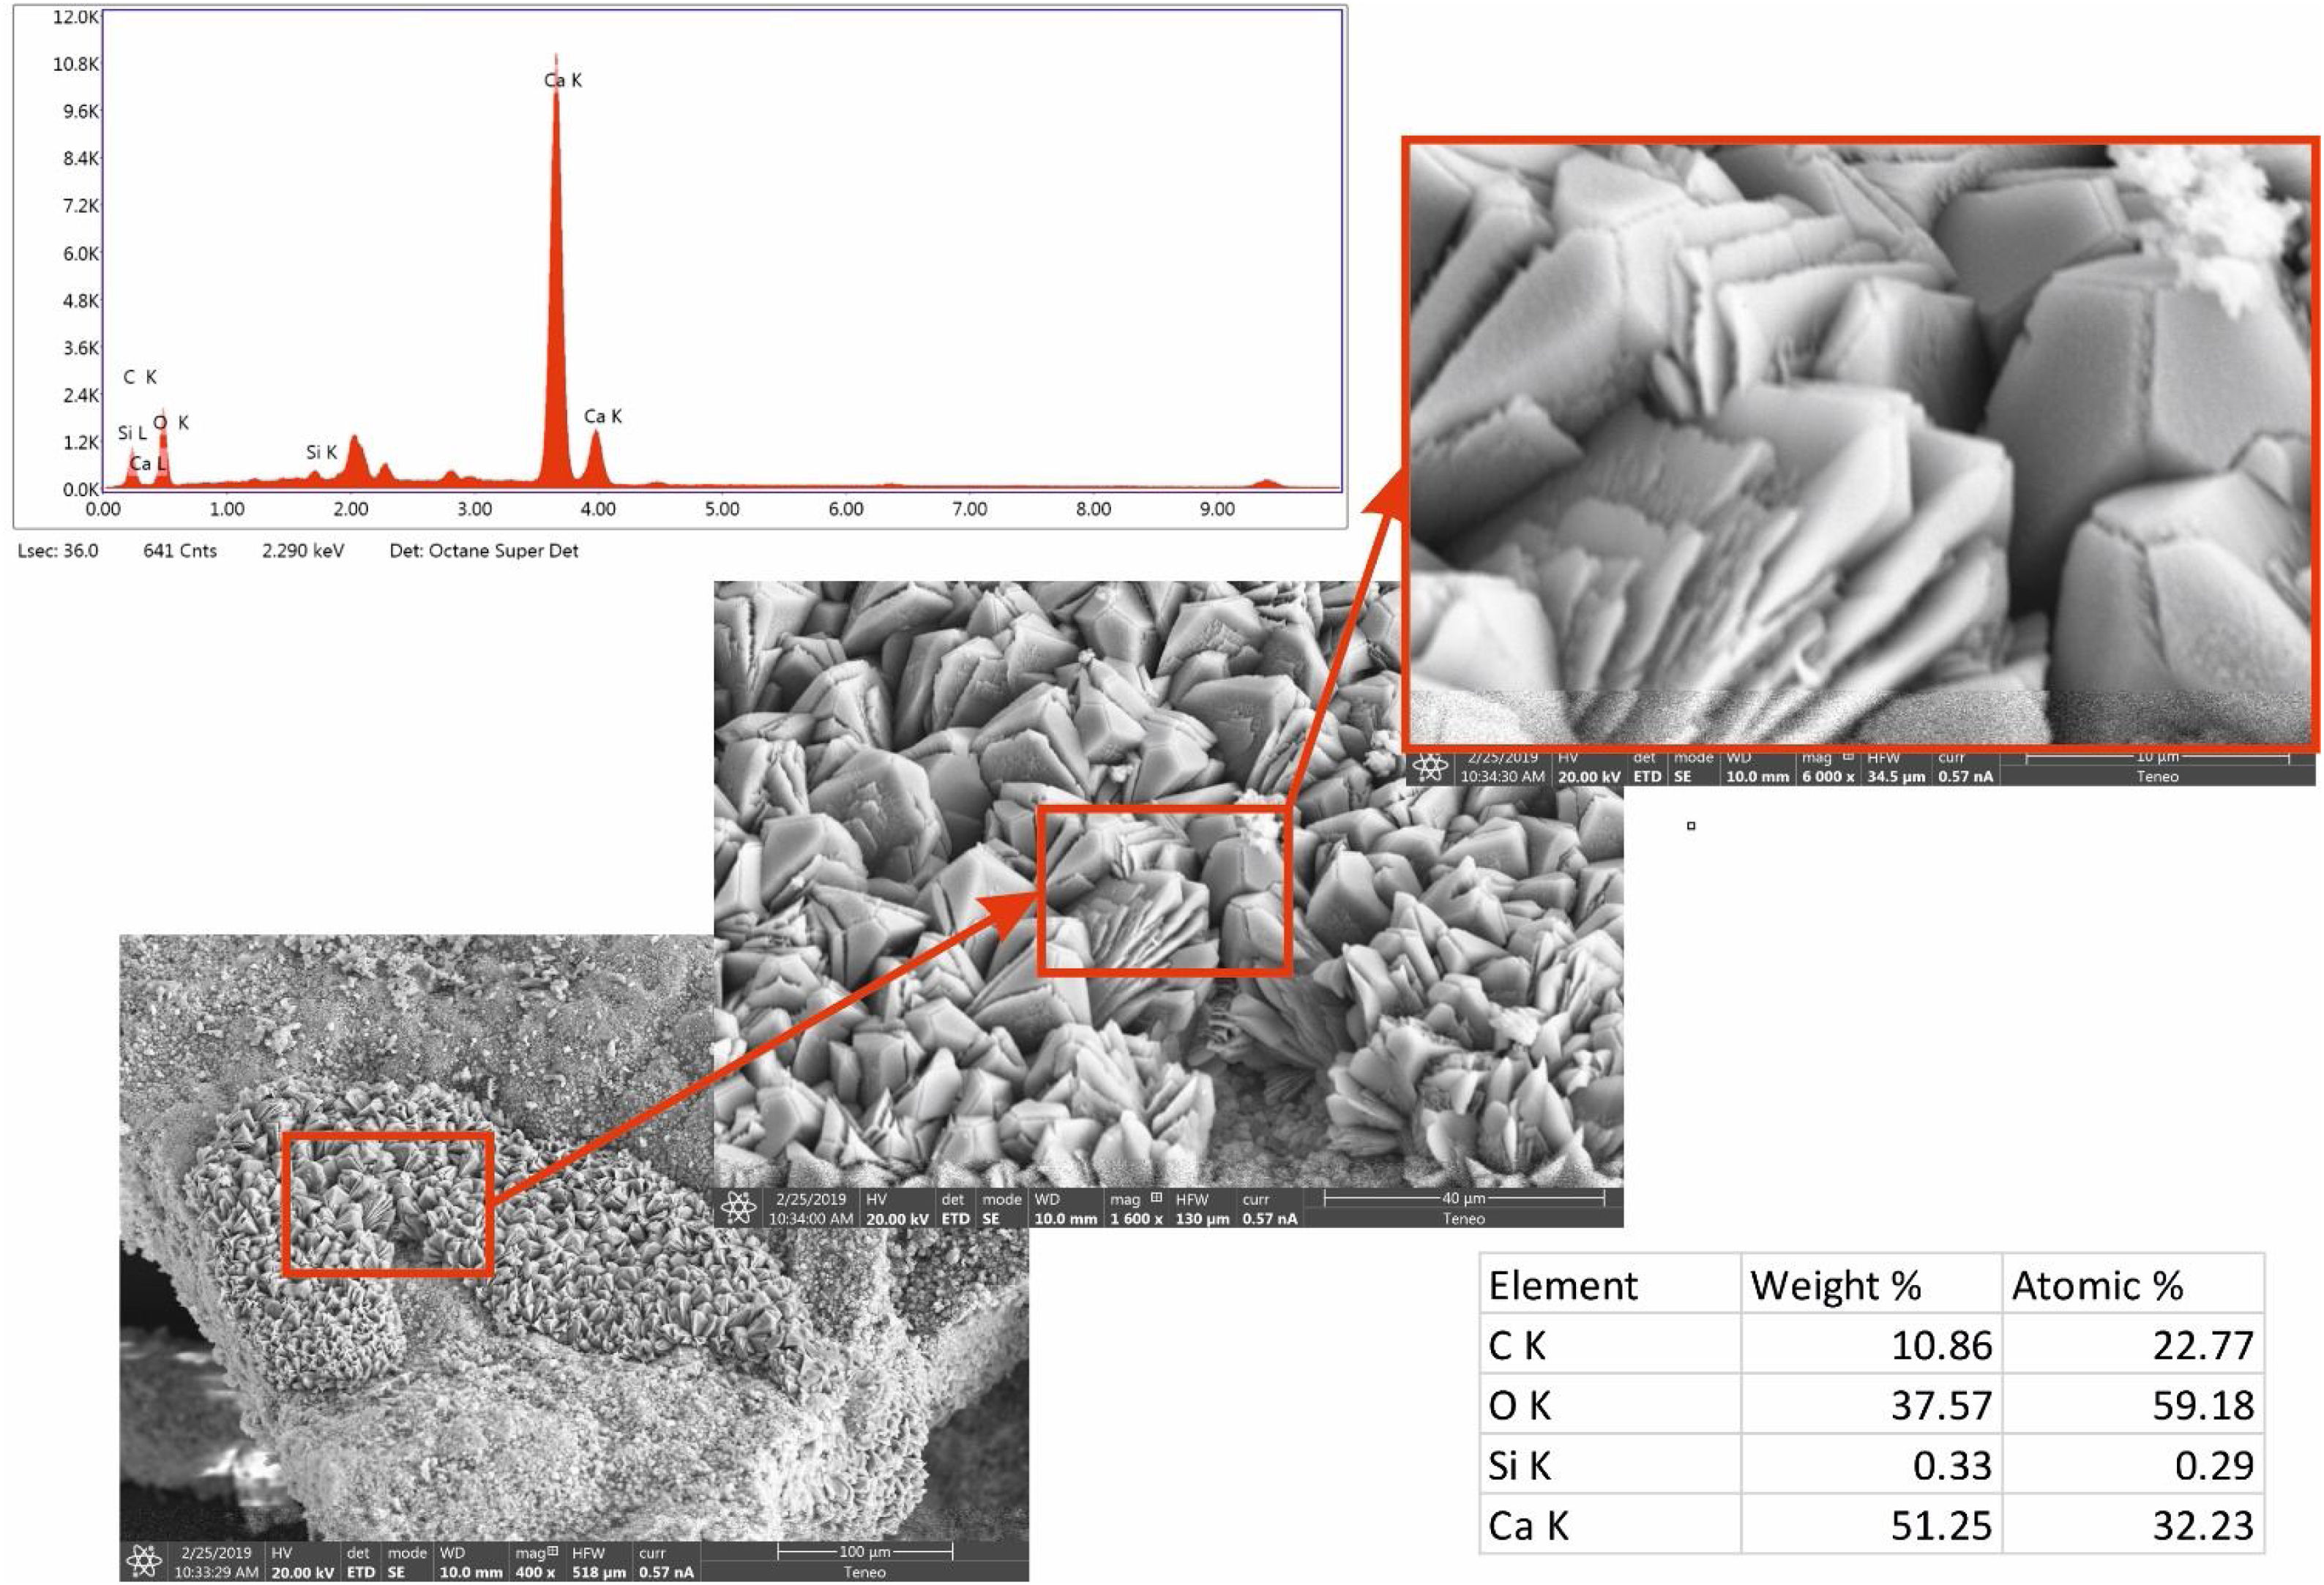
Task: Click atom logo in 6000x SEM databar
Action: pyautogui.click(x=1430, y=767)
